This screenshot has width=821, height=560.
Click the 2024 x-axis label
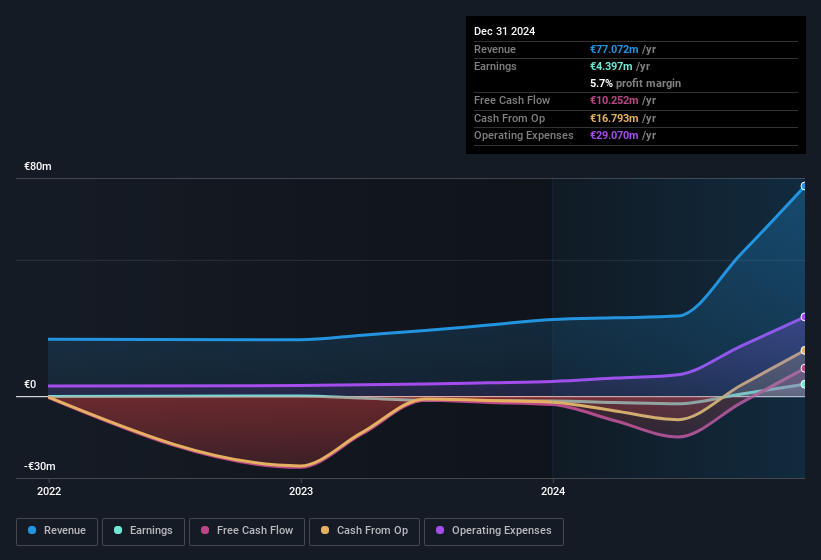click(553, 491)
